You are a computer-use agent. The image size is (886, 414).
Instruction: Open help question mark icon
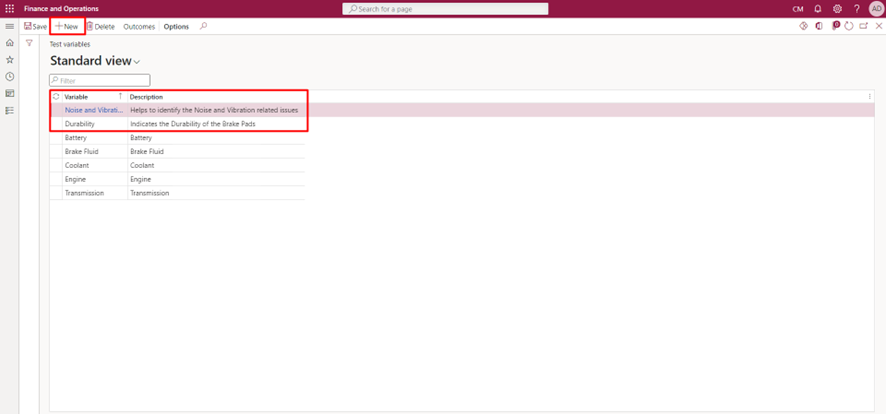pos(857,9)
